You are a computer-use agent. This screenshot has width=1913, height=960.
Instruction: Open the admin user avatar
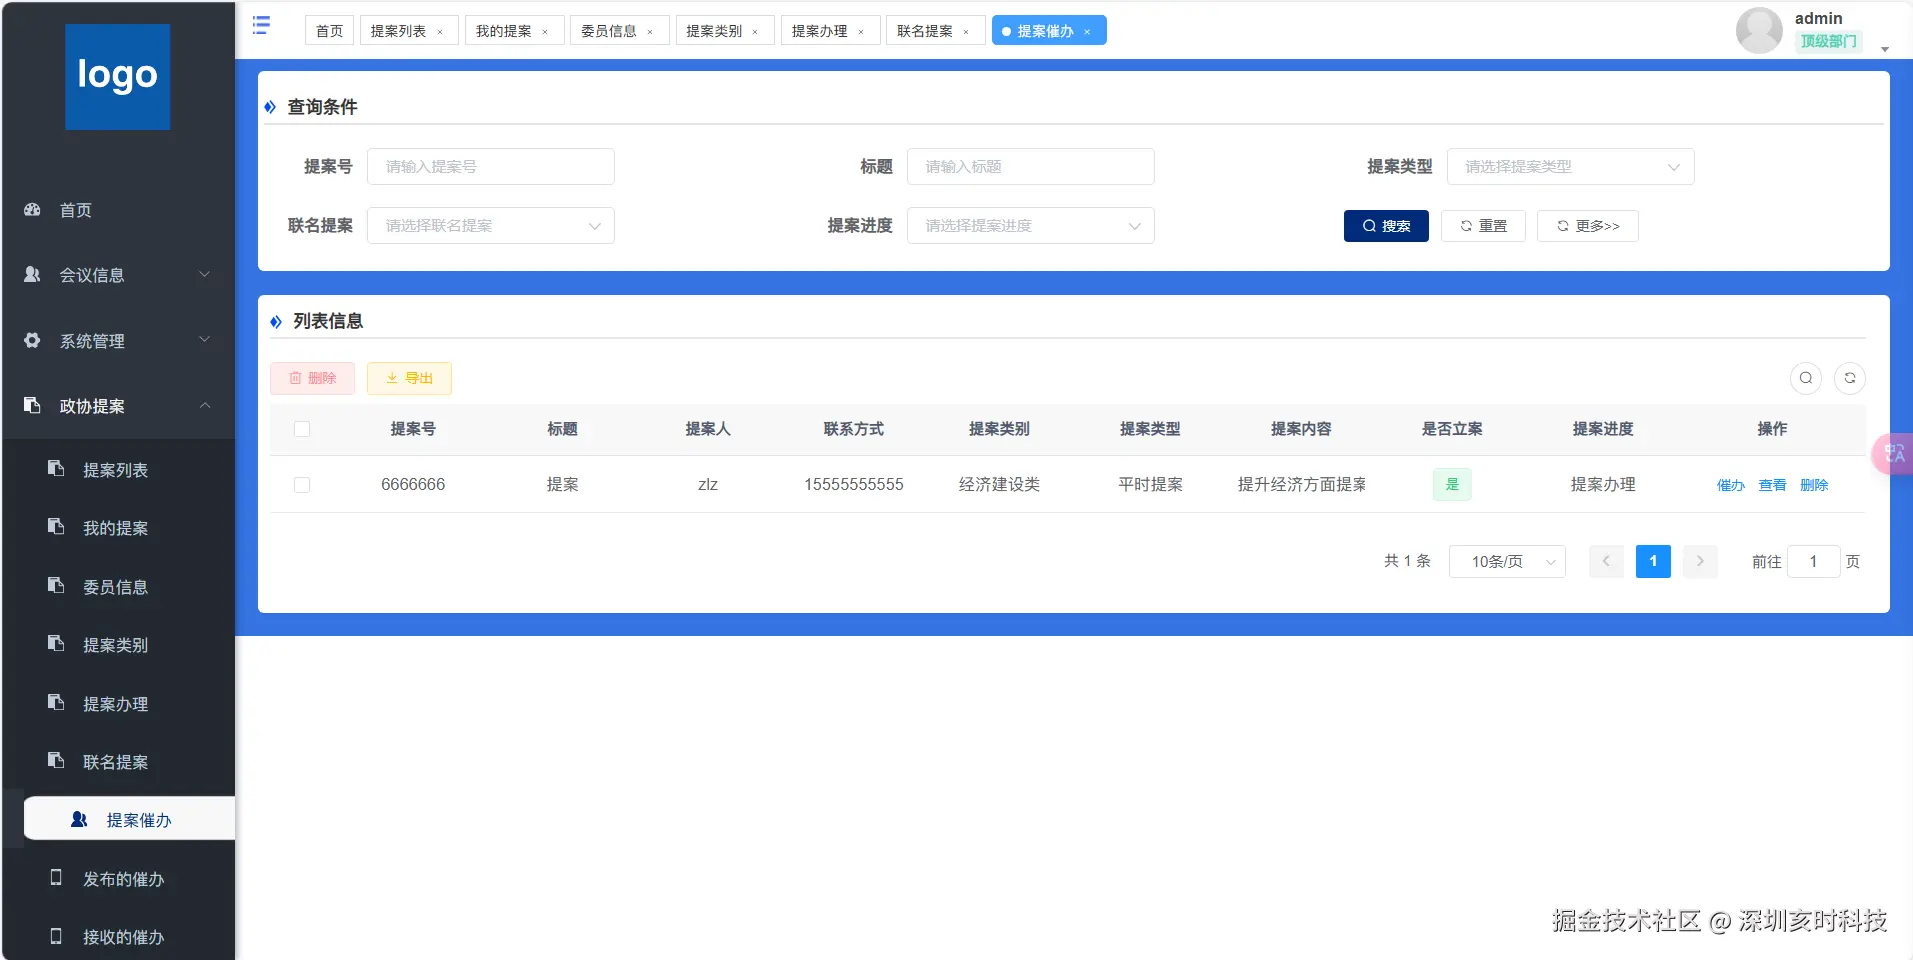1759,30
